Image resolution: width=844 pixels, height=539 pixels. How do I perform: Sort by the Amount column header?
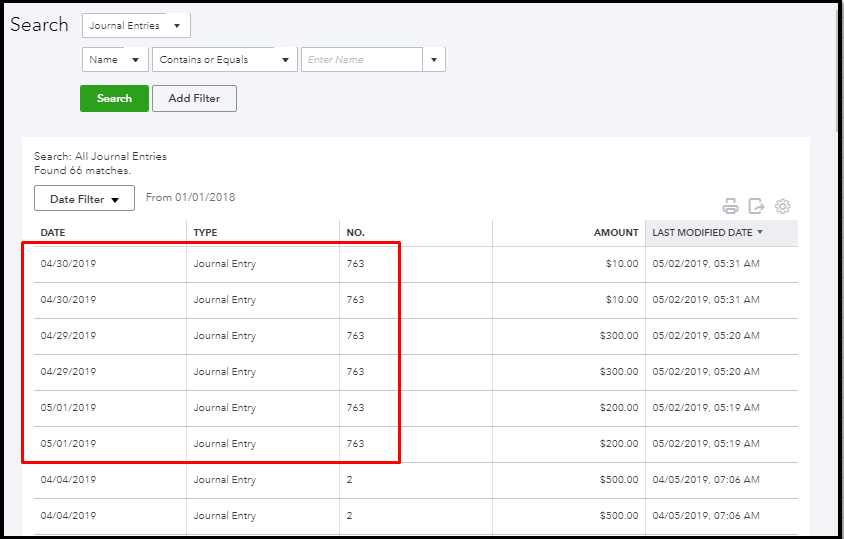click(x=616, y=233)
